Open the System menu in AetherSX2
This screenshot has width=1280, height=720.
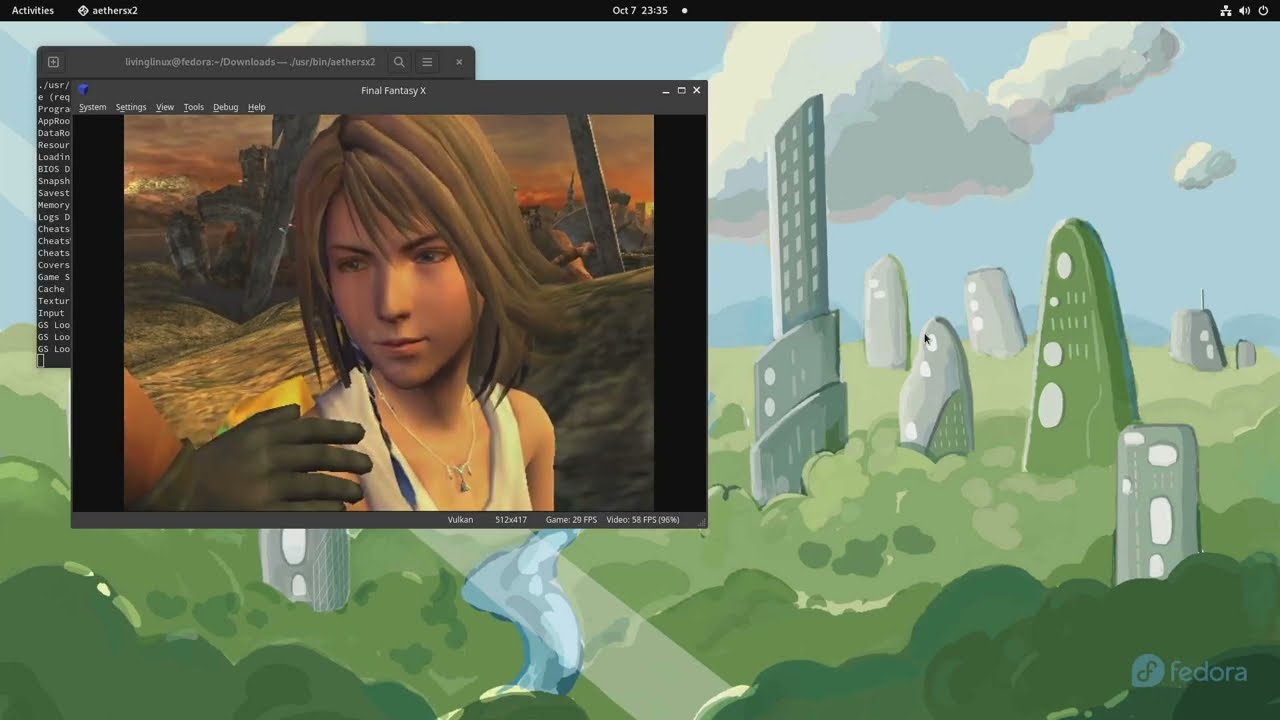(x=92, y=107)
